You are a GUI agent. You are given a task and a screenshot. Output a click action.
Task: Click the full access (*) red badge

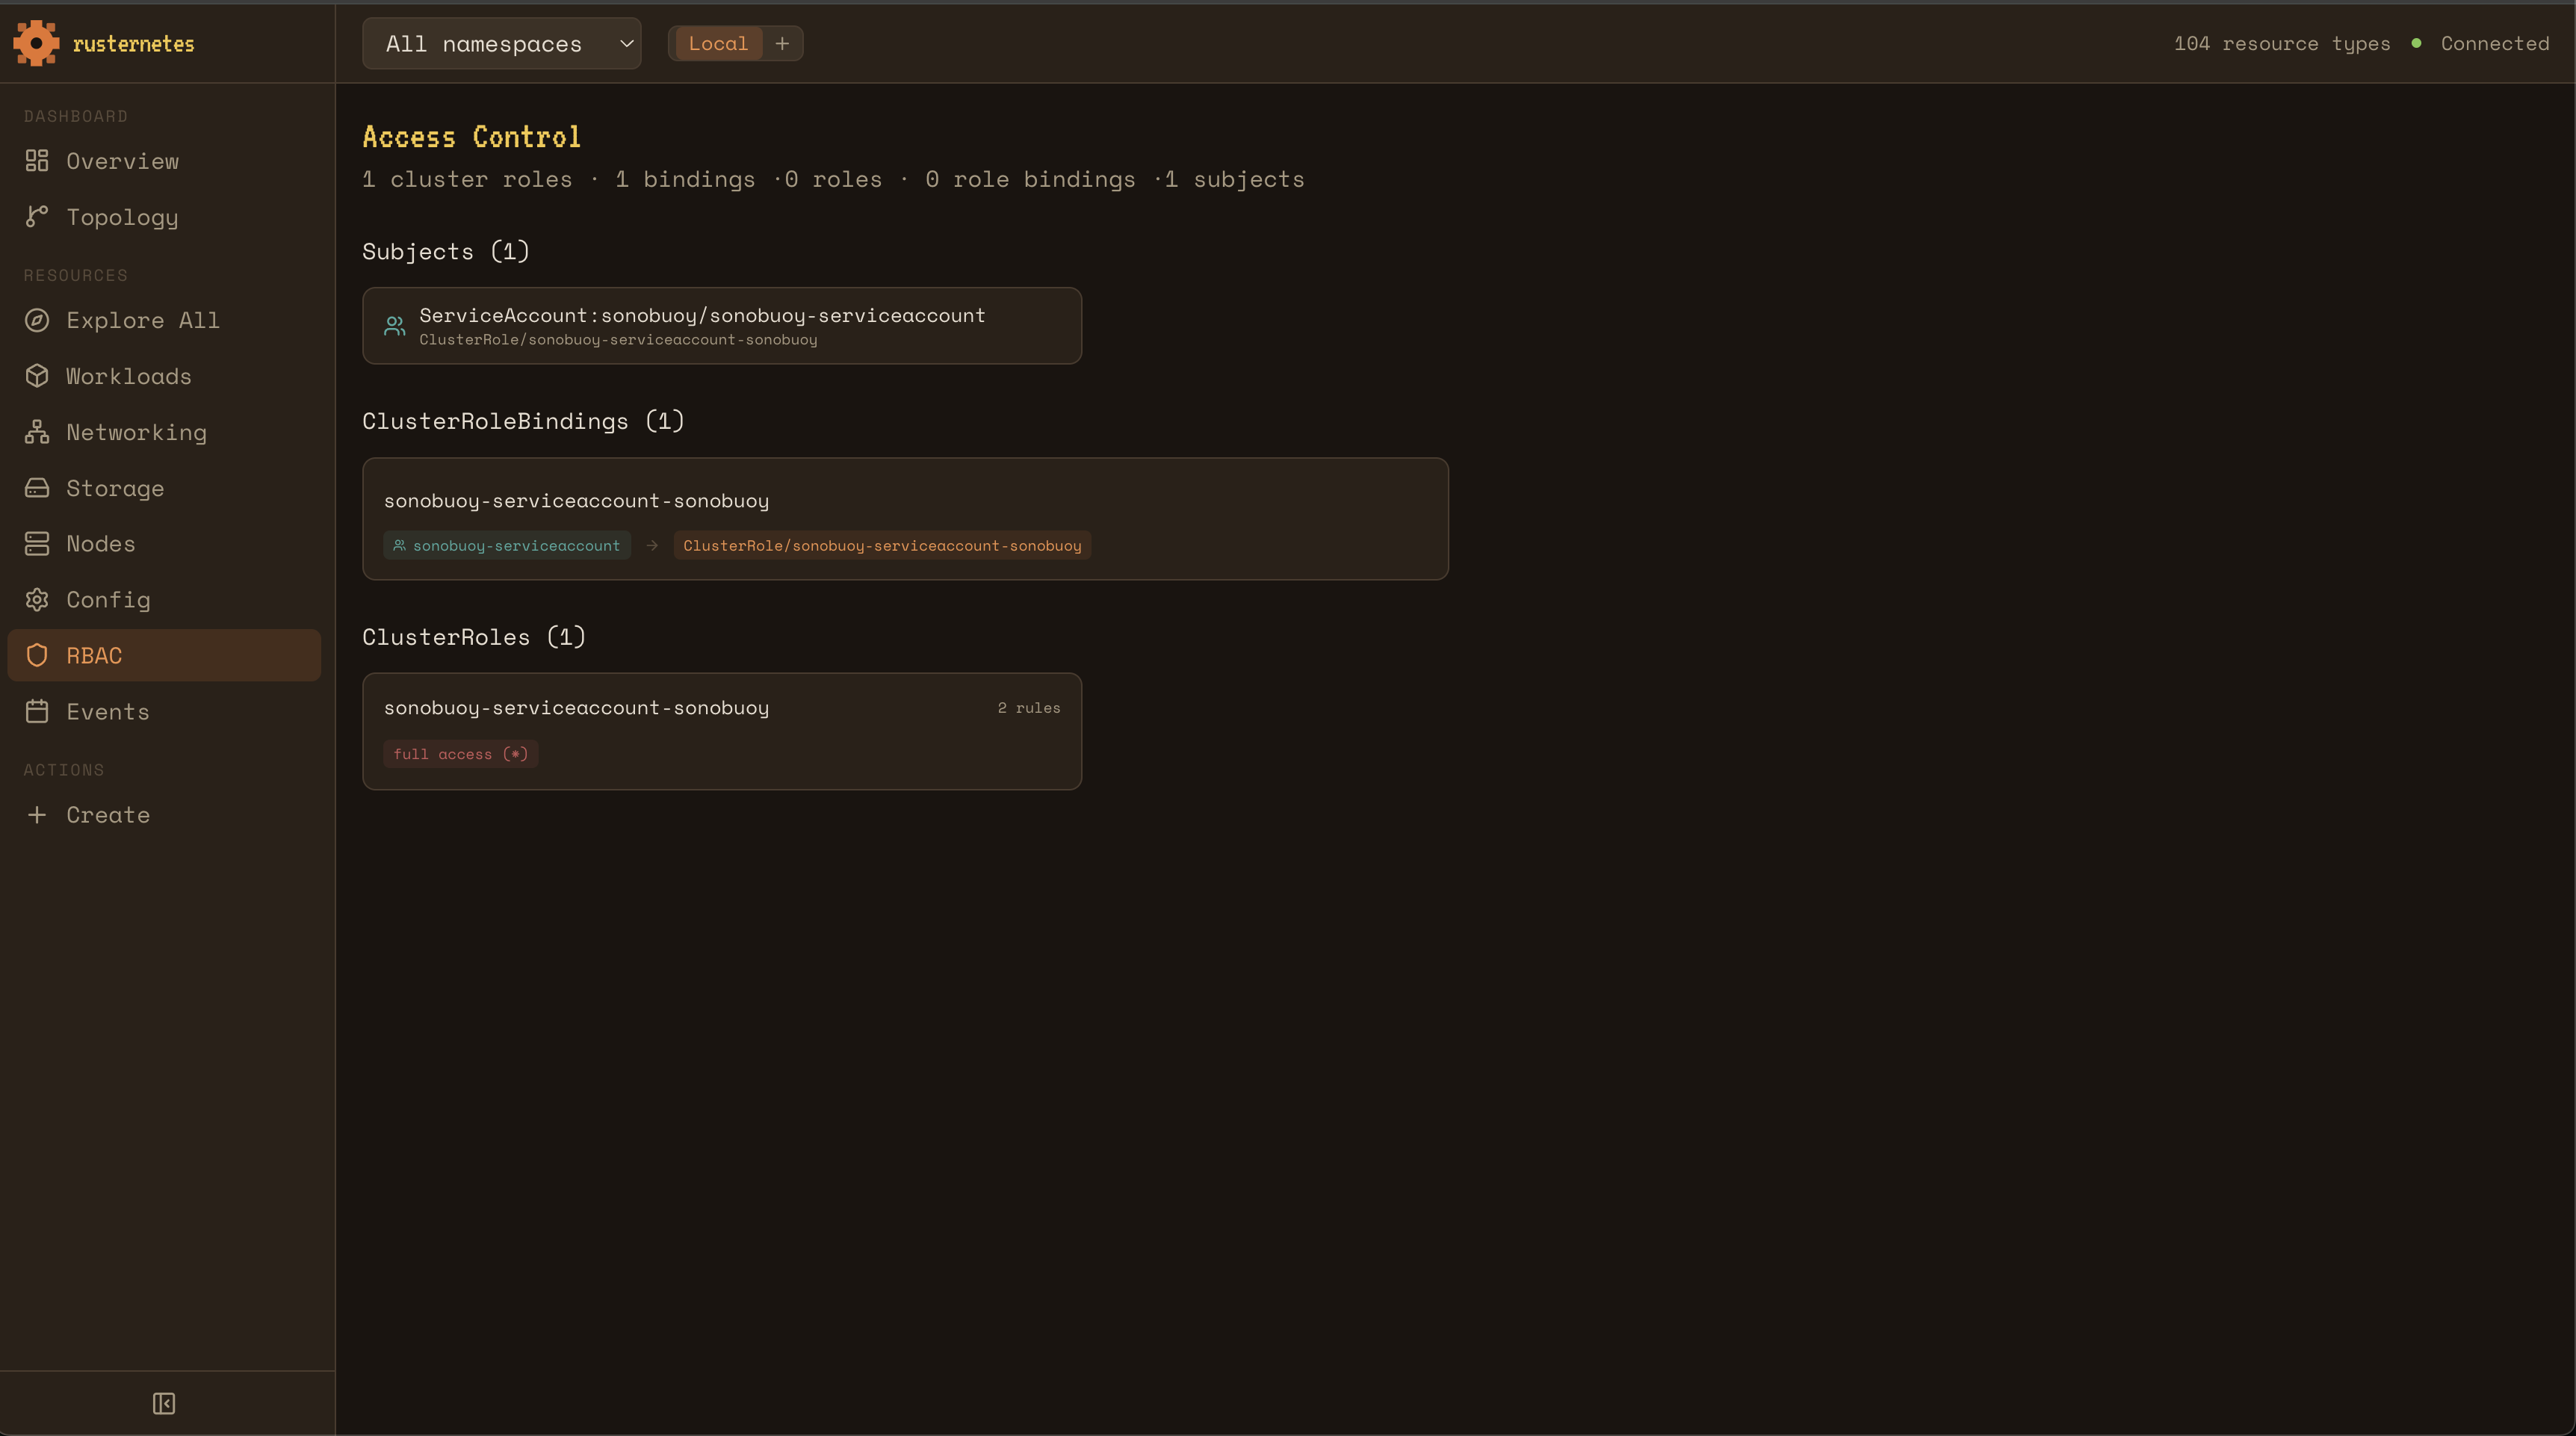click(x=460, y=754)
